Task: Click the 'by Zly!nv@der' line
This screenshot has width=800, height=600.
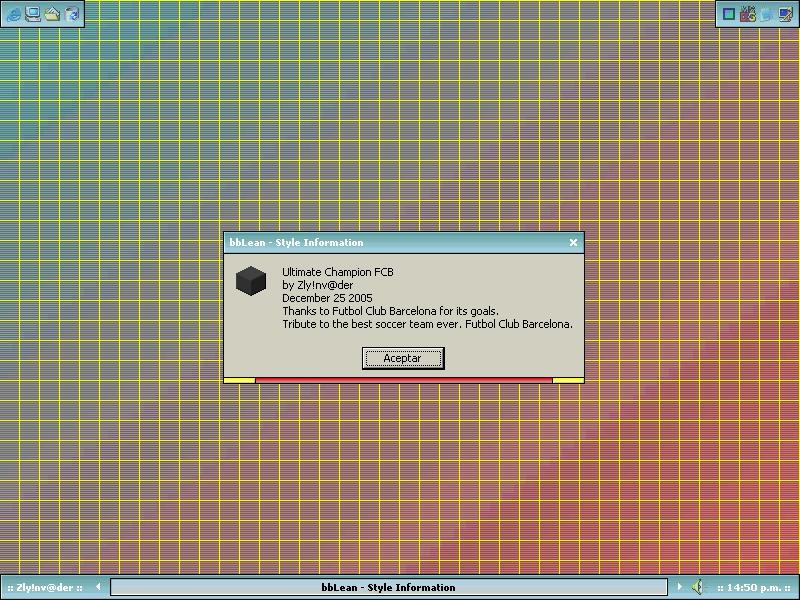Action: 317,285
